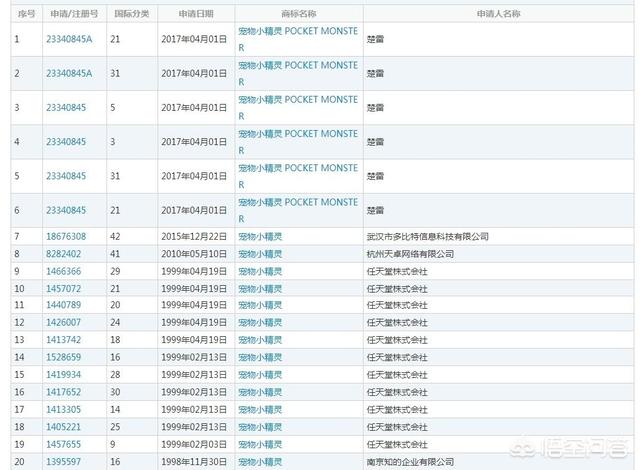Open registration number 1457072

(x=63, y=288)
